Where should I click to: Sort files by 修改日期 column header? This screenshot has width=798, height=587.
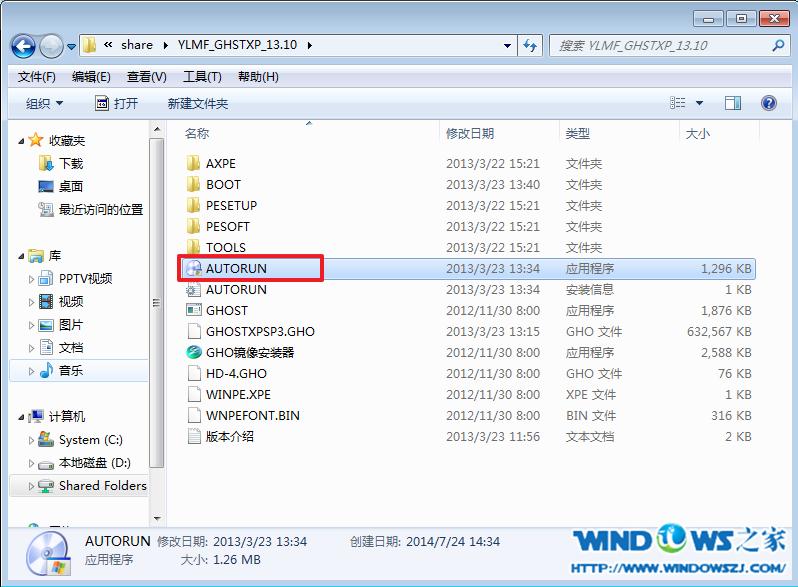470,133
